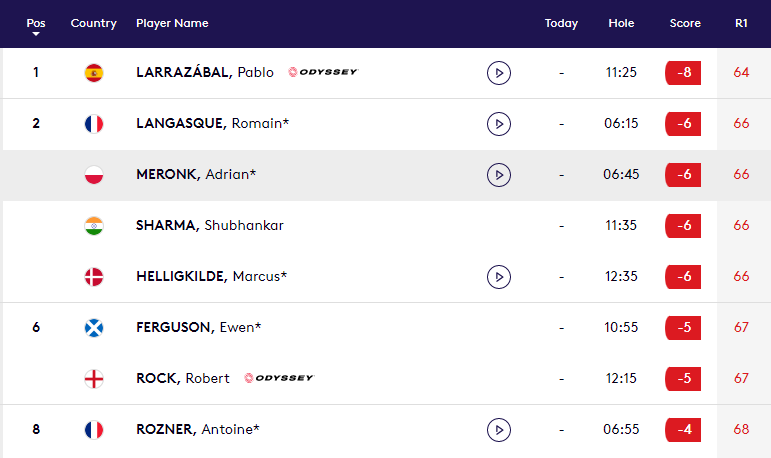Open Pablo Larrazábal's player profile
Screen dimensions: 771x458
click(x=205, y=73)
